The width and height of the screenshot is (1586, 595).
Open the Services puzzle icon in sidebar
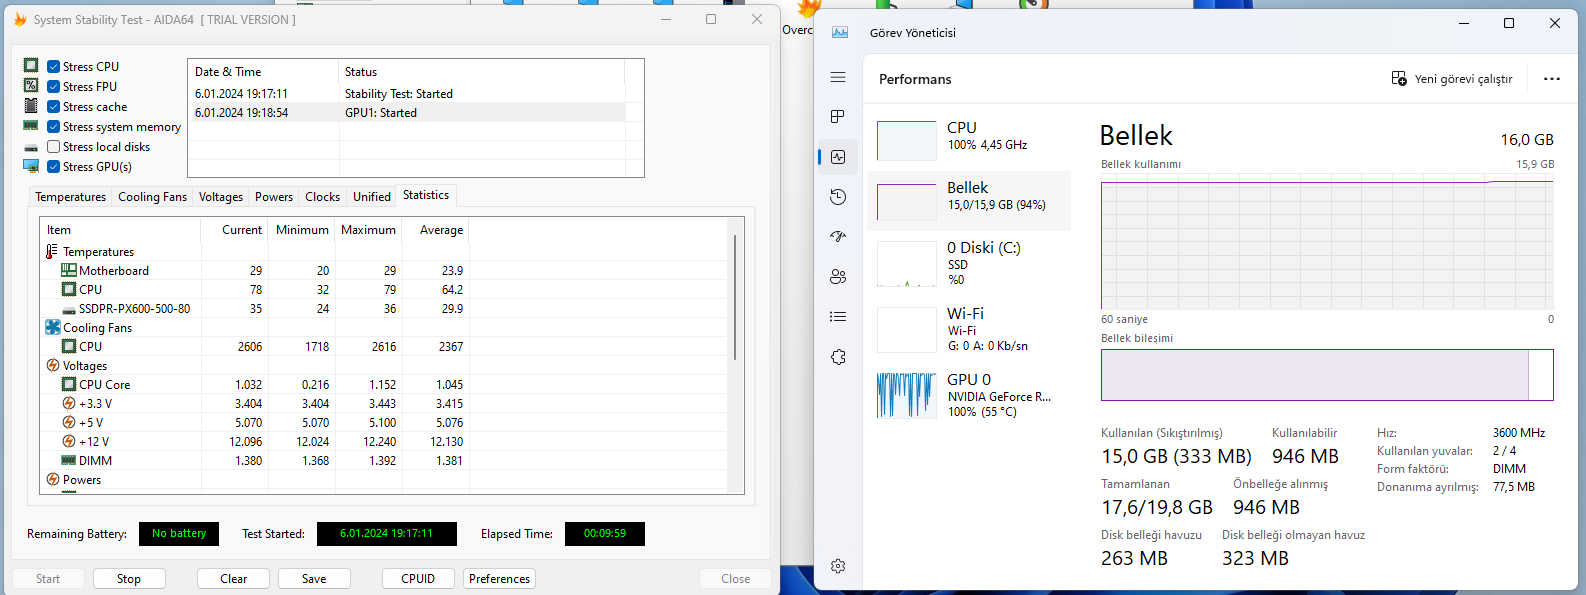pyautogui.click(x=838, y=357)
